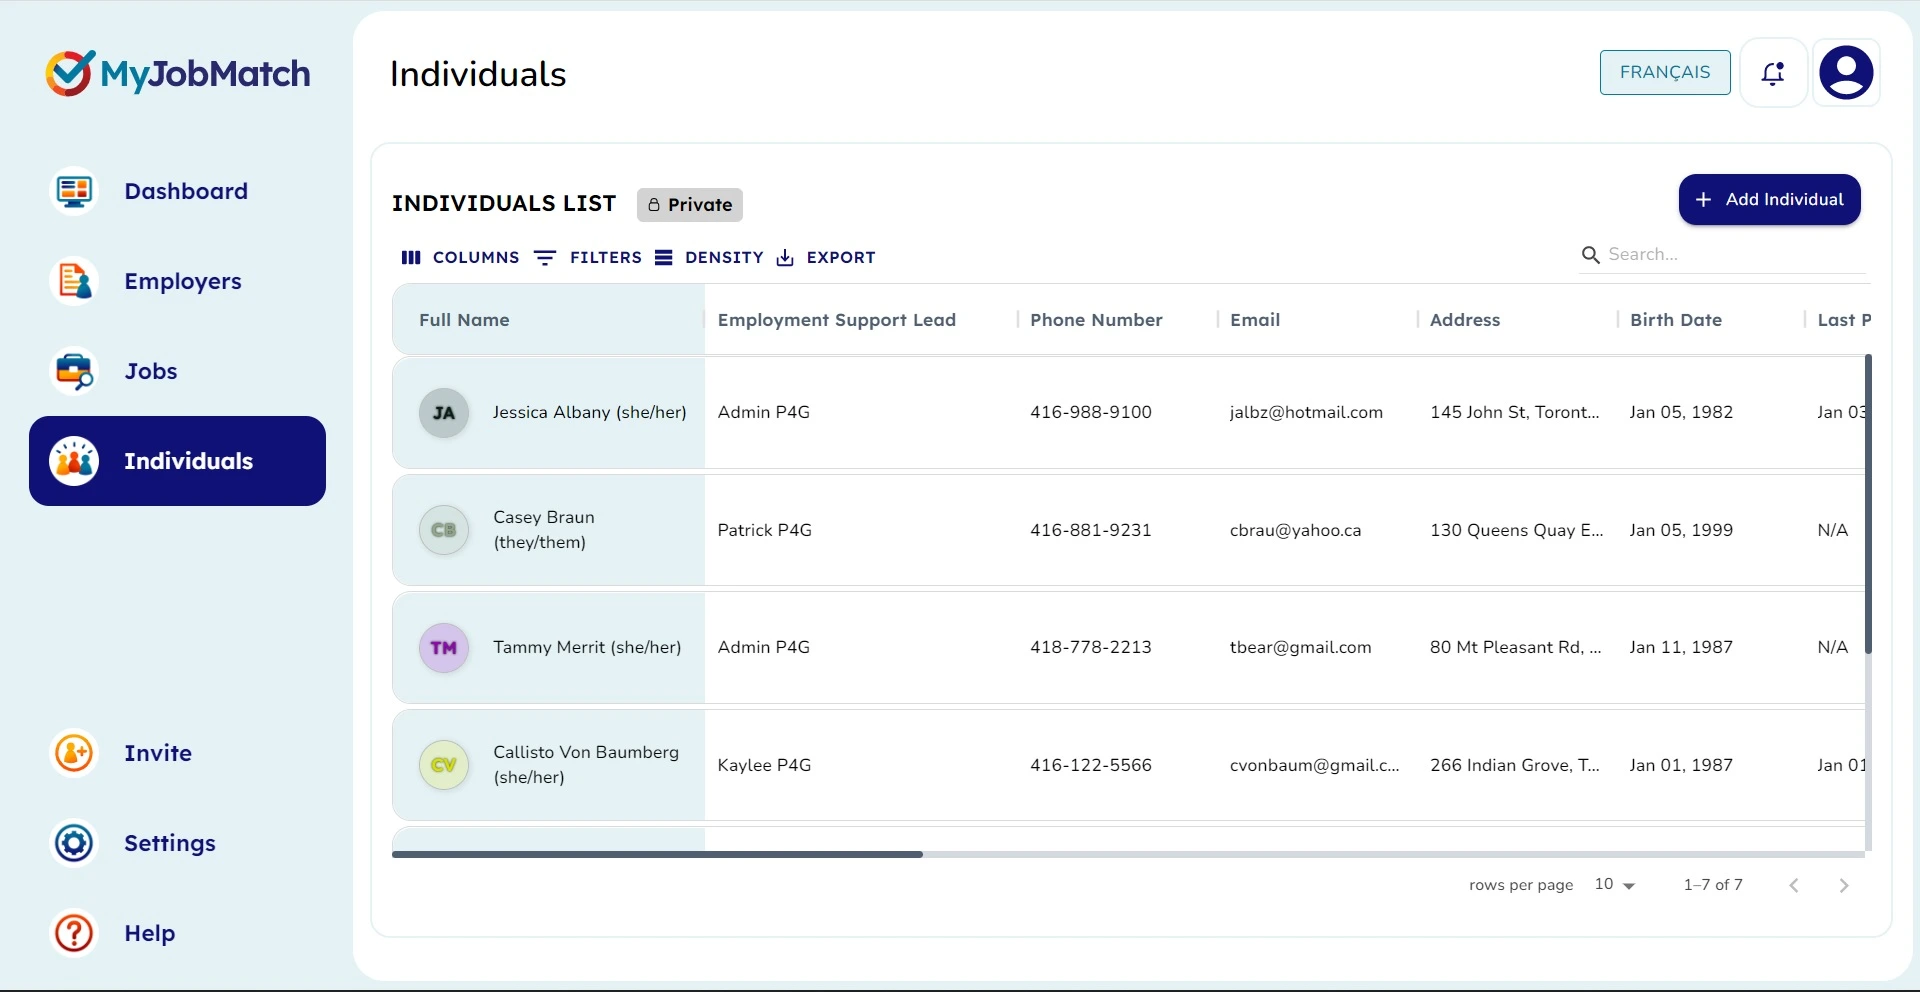Image resolution: width=1920 pixels, height=992 pixels.
Task: Open the Jobs briefcase icon
Action: coord(74,371)
